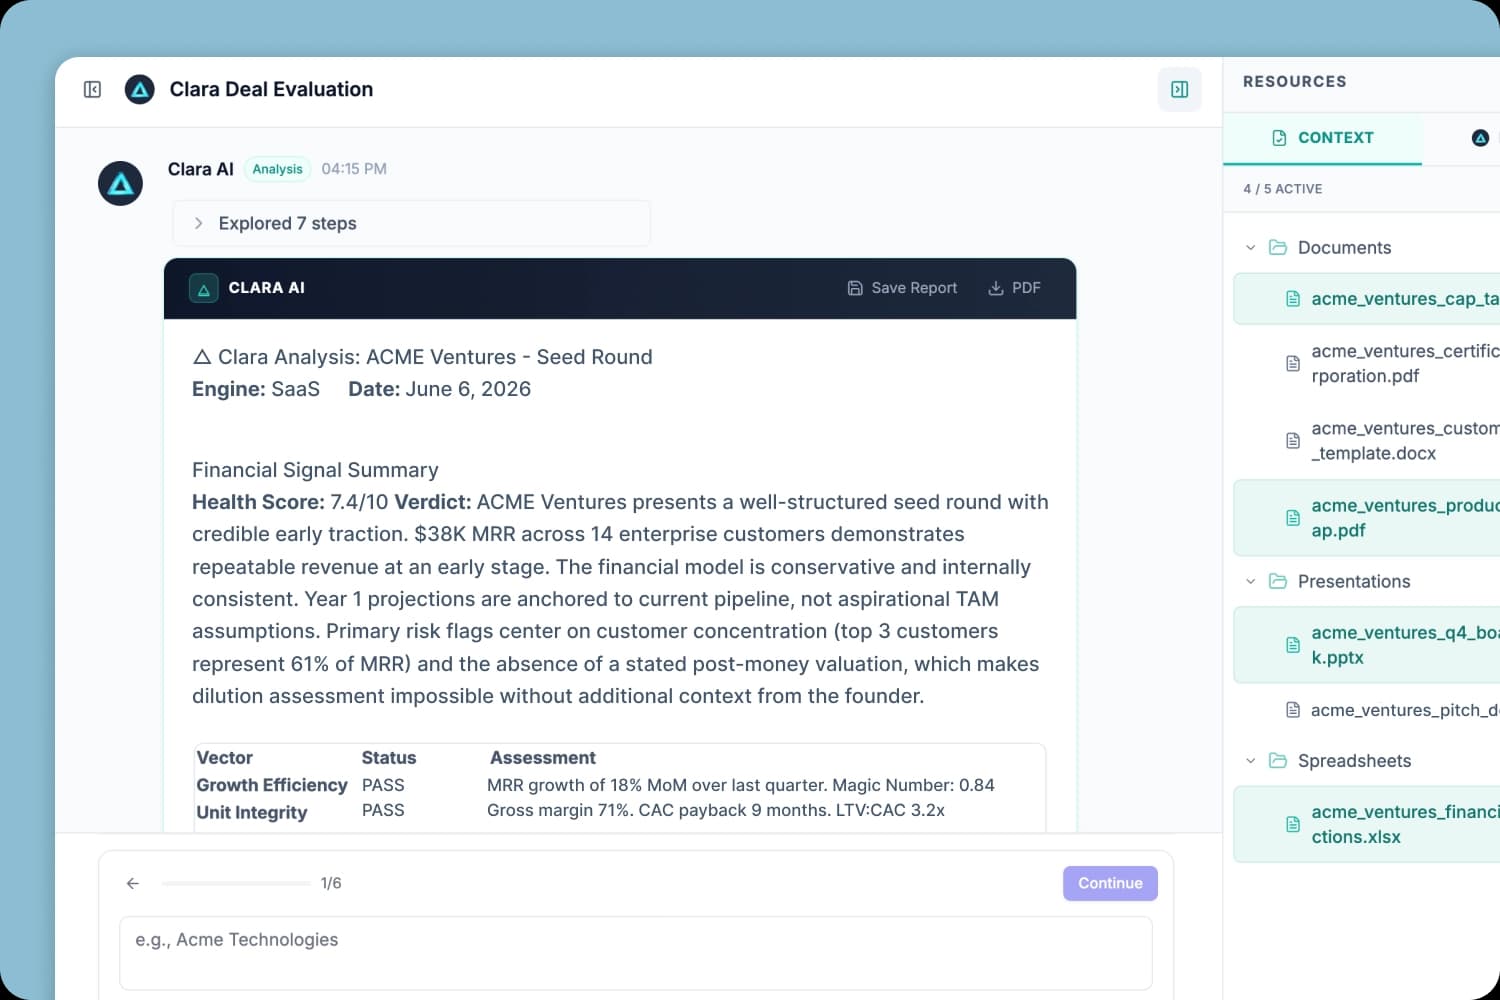Click the Analysis badge

click(277, 169)
